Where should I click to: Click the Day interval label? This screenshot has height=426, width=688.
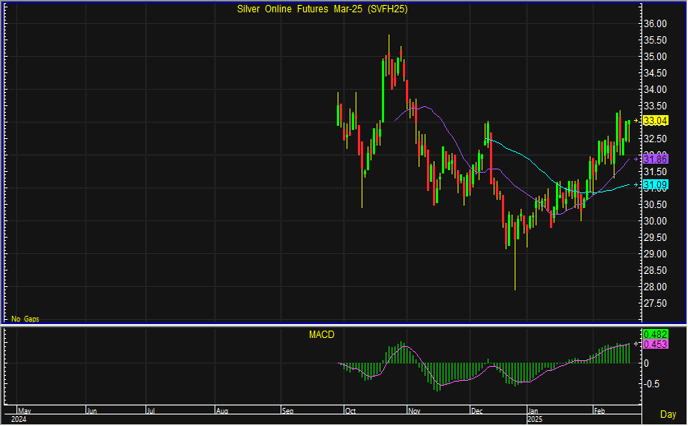(668, 413)
